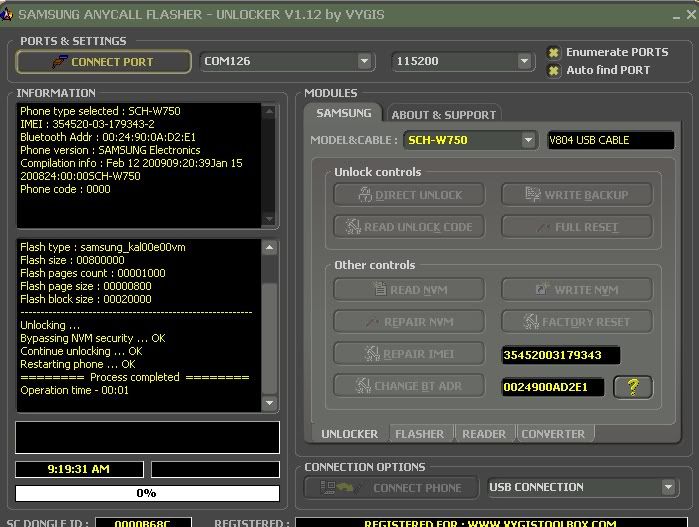Click the CONNECT PORT button
The image size is (699, 527).
pyautogui.click(x=103, y=62)
